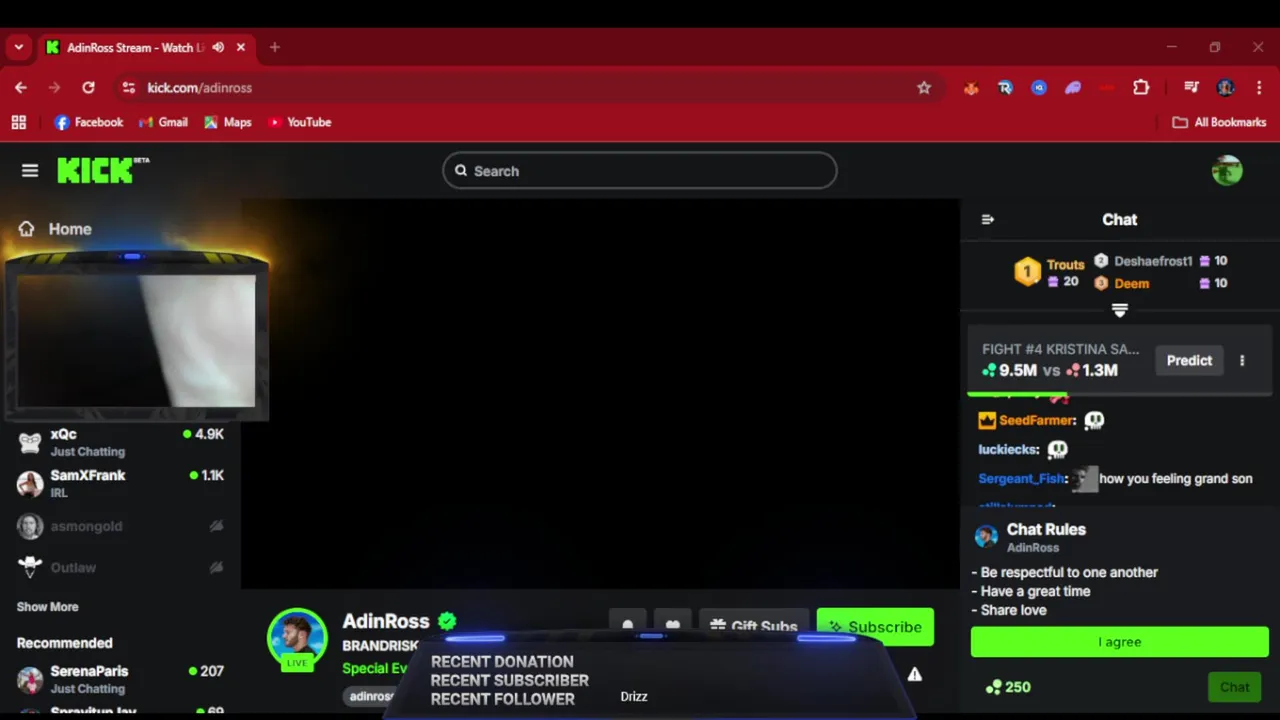Click Deshaefrost1 on the gift leaderboard
This screenshot has height=720, width=1280.
[x=1153, y=261]
